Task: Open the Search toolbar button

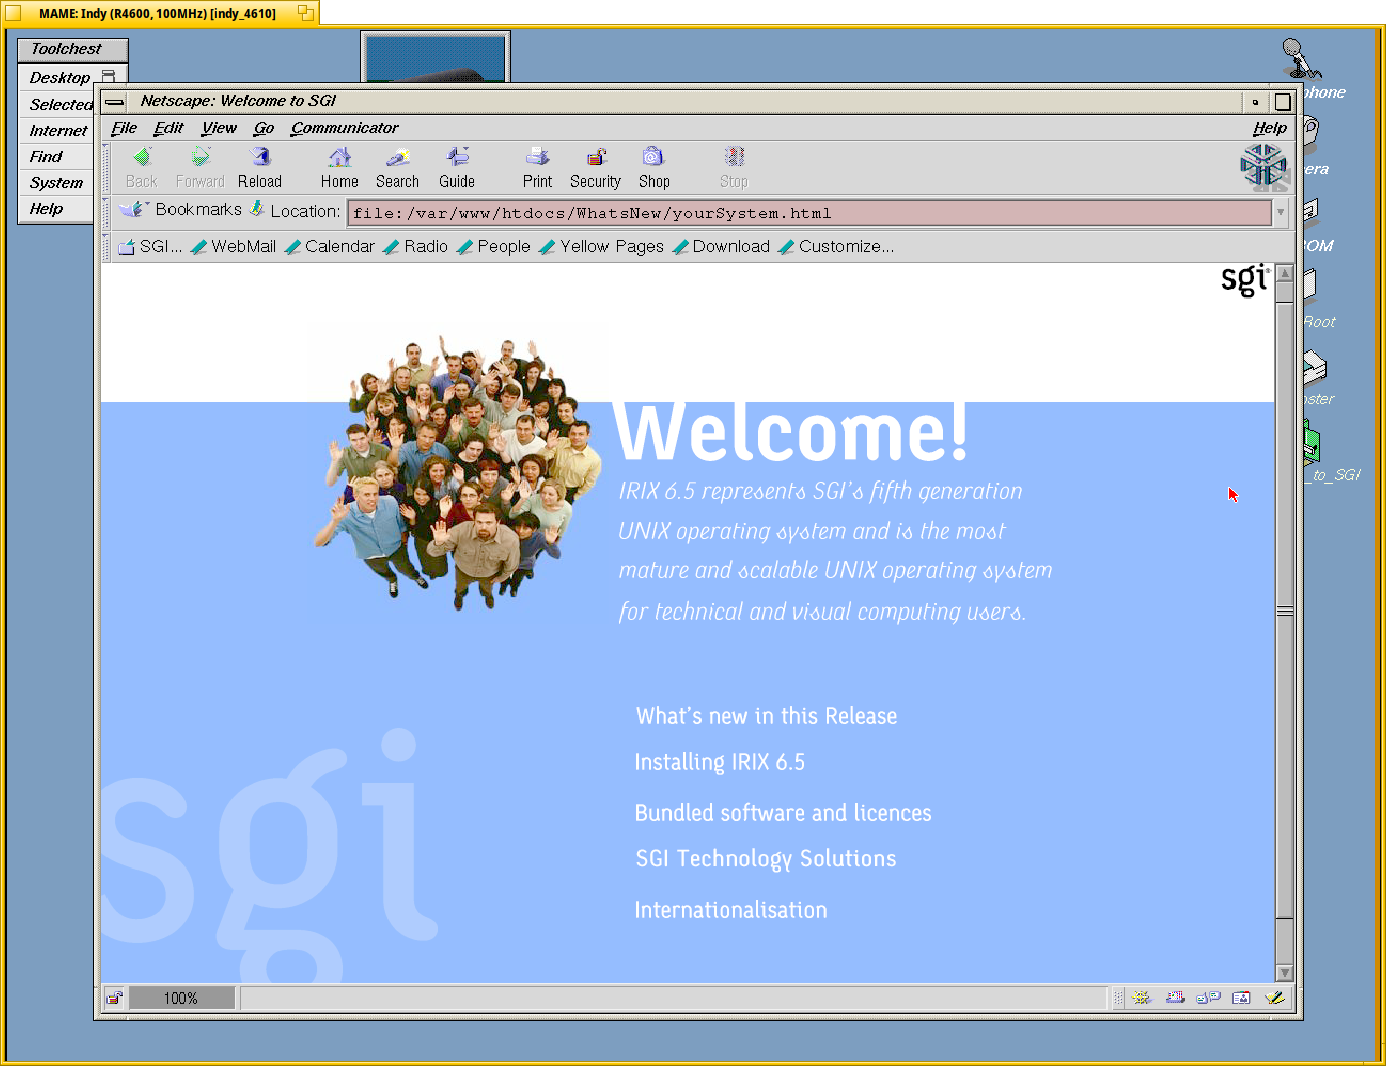Action: tap(397, 168)
